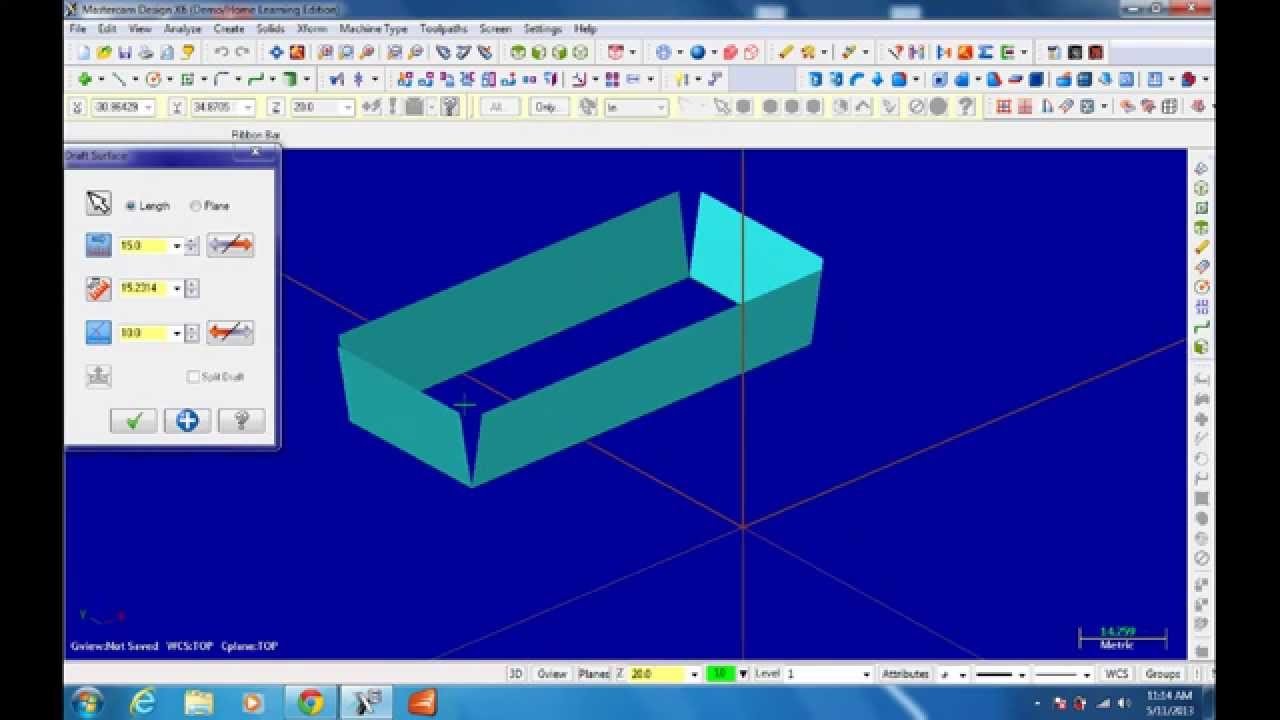The image size is (1280, 720).
Task: Click the Attributes button in status bar
Action: pyautogui.click(x=905, y=674)
